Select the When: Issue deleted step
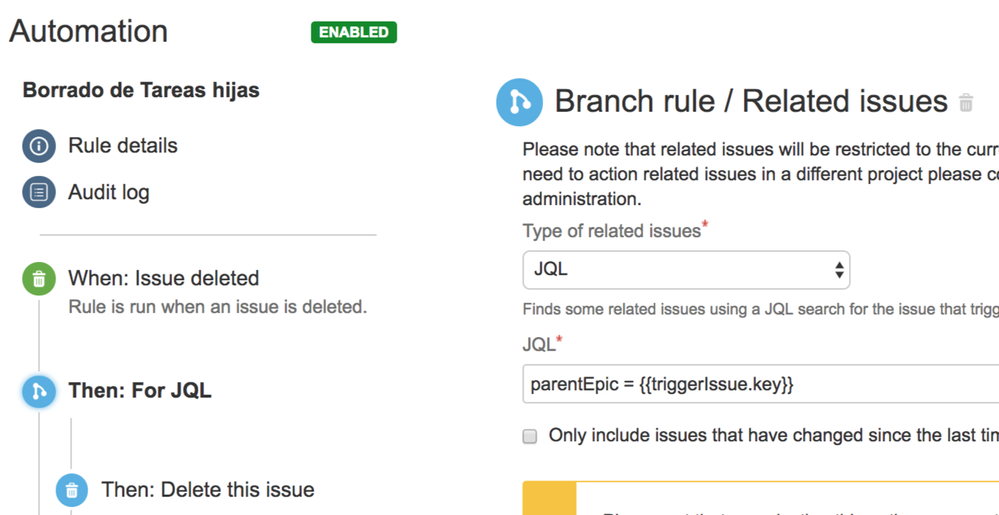 pyautogui.click(x=164, y=279)
